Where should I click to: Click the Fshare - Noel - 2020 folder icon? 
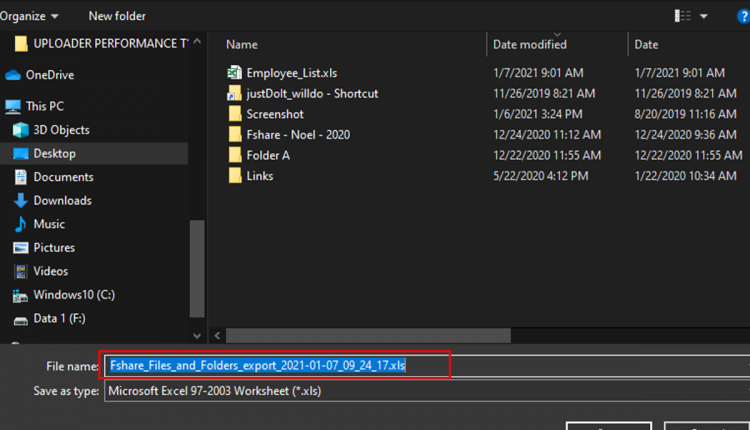click(x=235, y=134)
